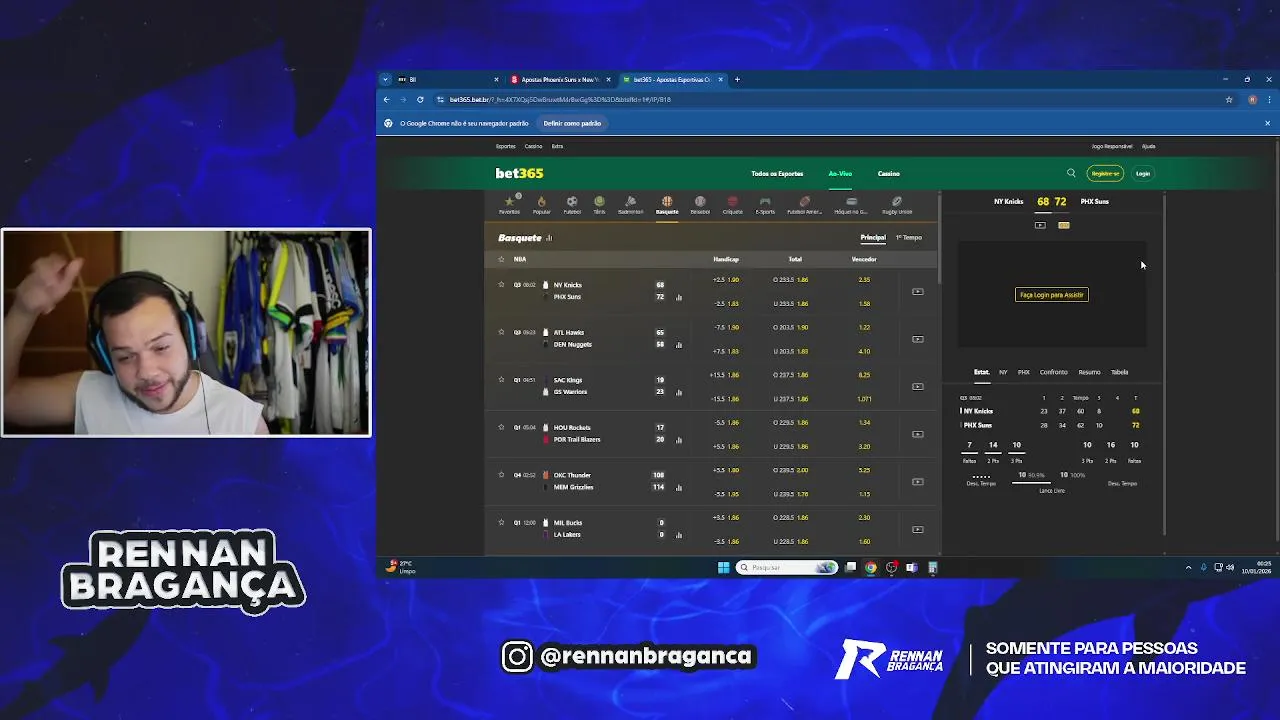1280x720 pixels.
Task: Reload the page with Chrome refresh icon
Action: point(420,99)
